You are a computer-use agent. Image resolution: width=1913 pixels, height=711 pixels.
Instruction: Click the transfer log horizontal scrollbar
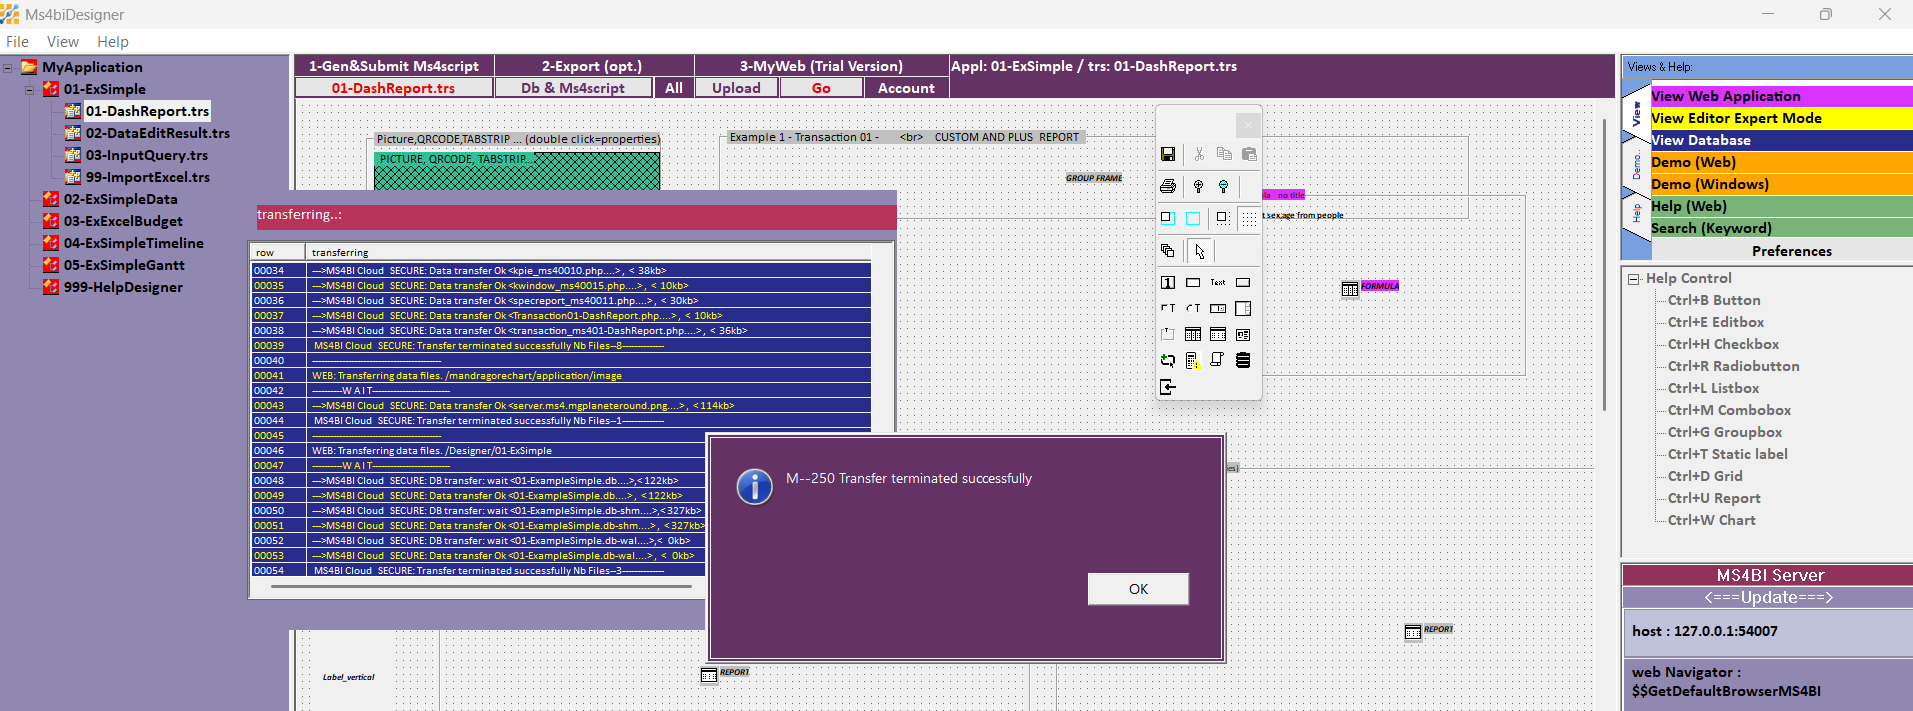pos(480,587)
